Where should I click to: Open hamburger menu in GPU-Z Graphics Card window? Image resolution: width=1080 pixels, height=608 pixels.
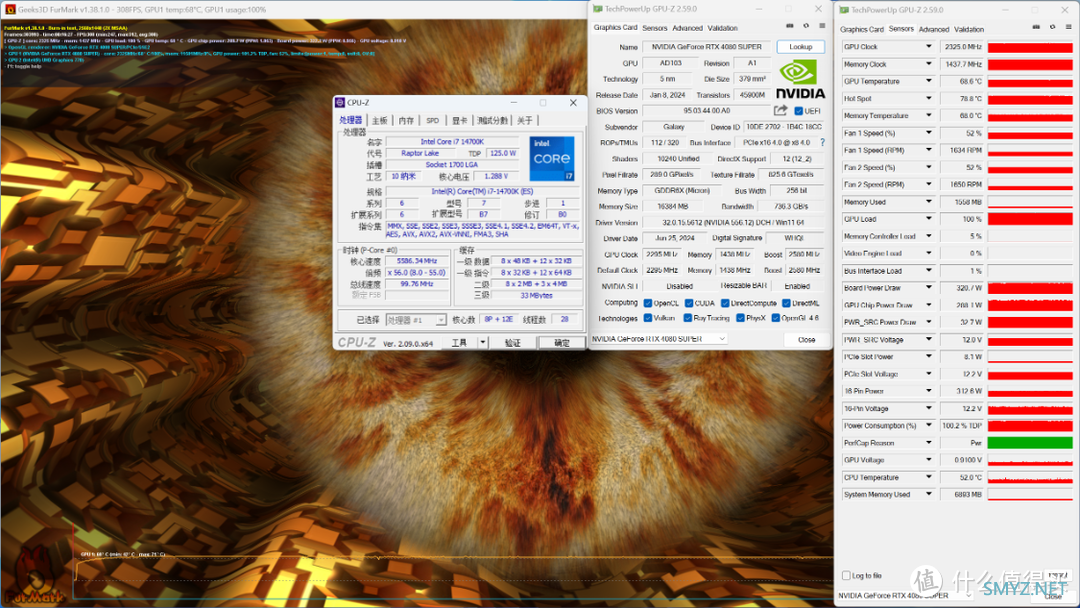[822, 26]
